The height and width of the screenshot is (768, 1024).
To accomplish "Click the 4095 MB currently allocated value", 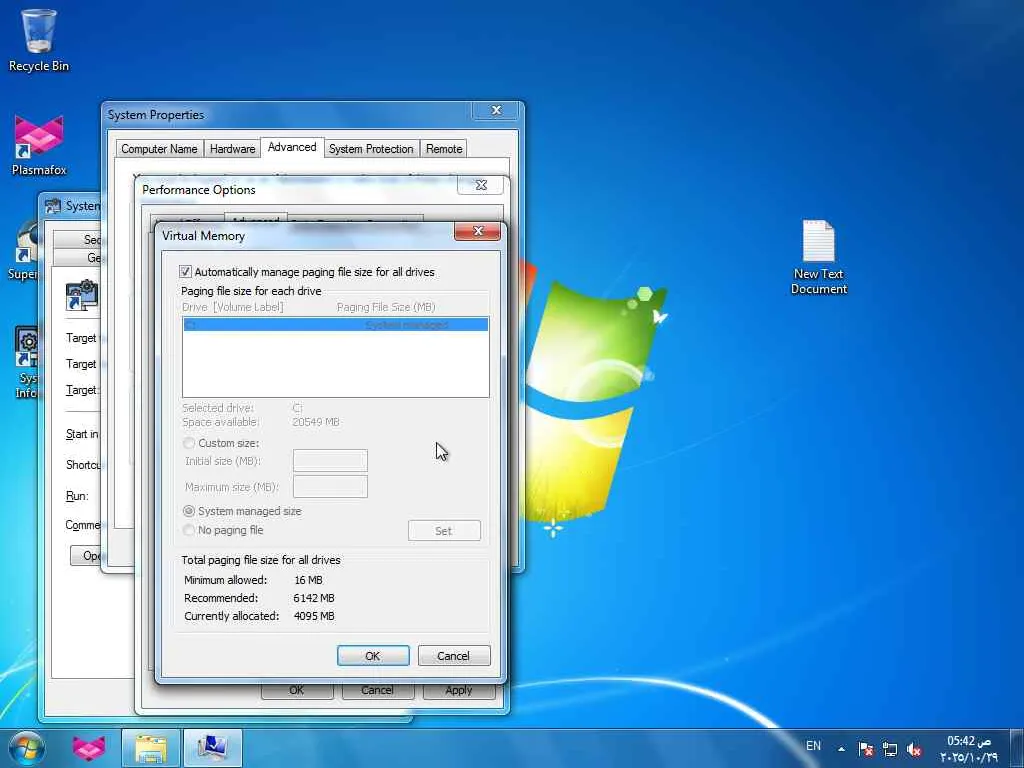I will coord(314,616).
